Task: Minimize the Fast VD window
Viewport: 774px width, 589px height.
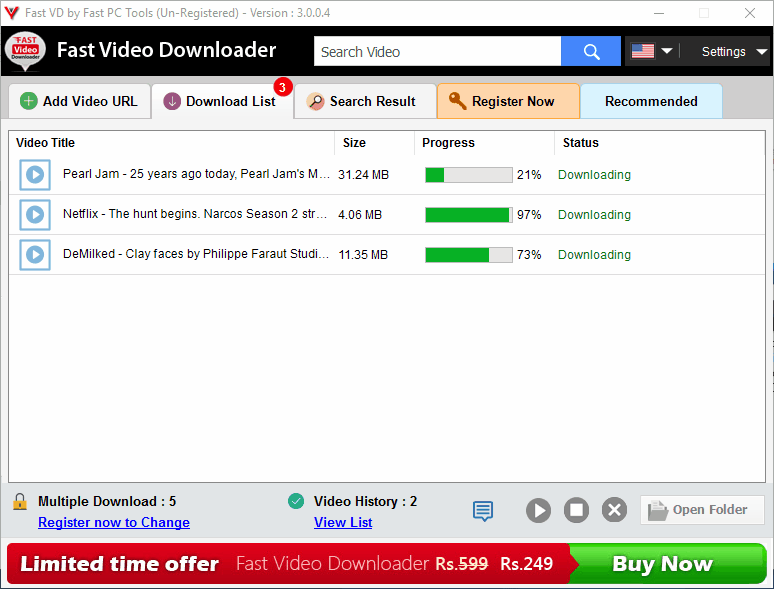Action: click(x=659, y=13)
